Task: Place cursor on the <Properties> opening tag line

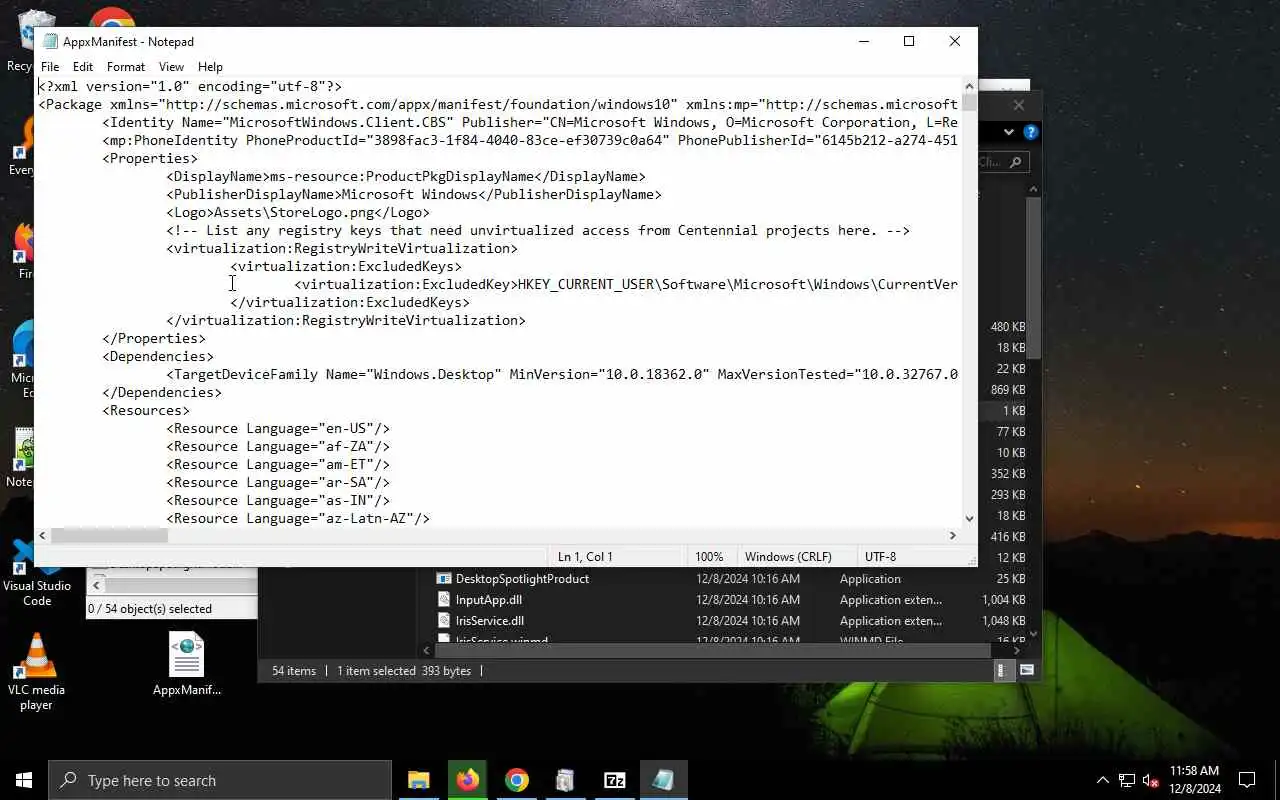Action: (150, 158)
